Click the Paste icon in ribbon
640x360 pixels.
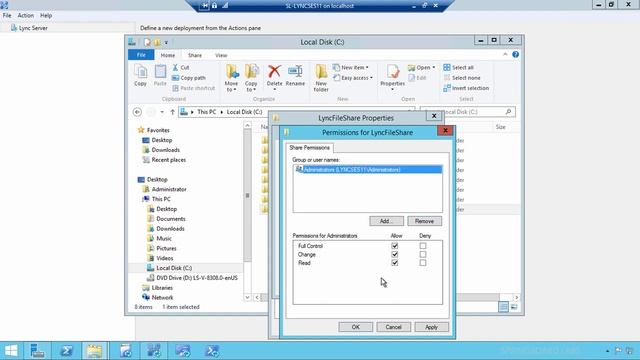(160, 75)
